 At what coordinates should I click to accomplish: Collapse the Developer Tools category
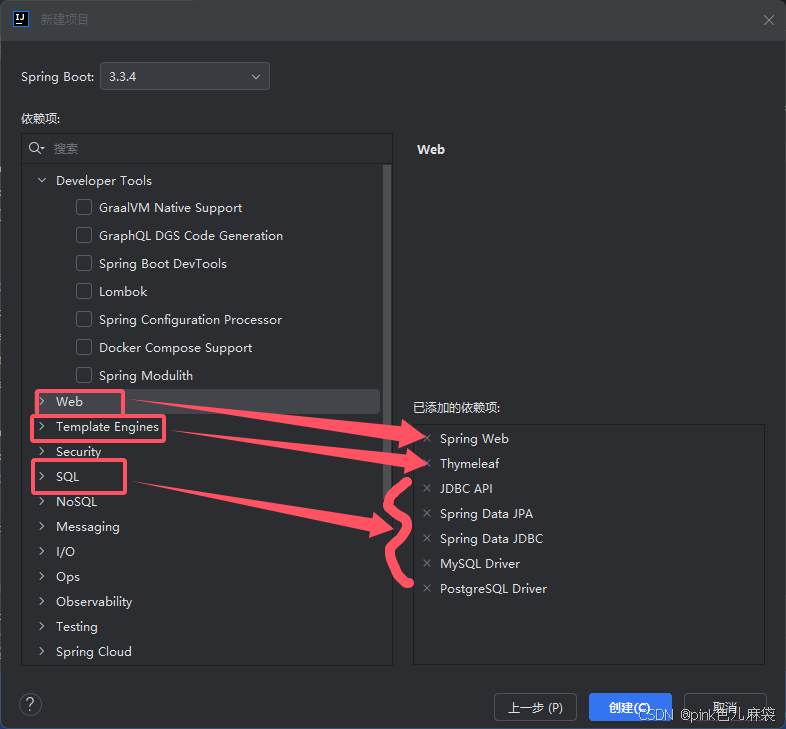click(x=42, y=180)
